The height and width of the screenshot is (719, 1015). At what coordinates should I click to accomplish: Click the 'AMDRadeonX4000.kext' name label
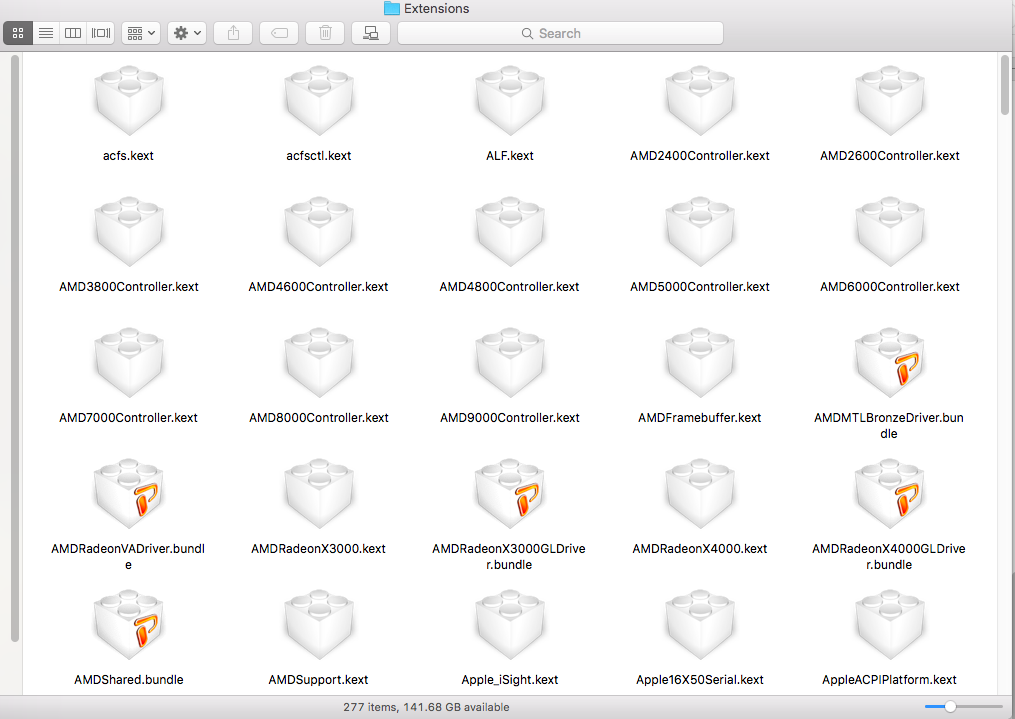click(700, 549)
